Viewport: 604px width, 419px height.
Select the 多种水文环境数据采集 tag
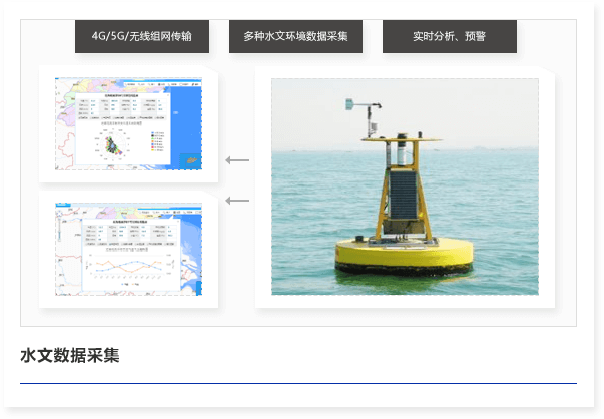pyautogui.click(x=295, y=37)
